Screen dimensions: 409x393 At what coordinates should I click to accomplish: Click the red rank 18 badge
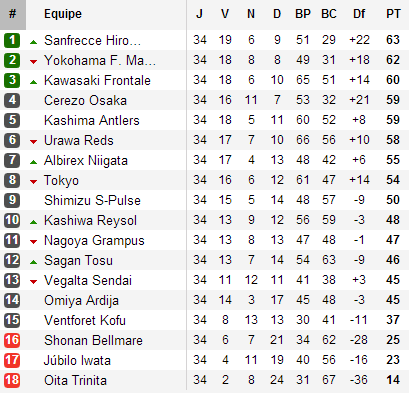pos(12,380)
